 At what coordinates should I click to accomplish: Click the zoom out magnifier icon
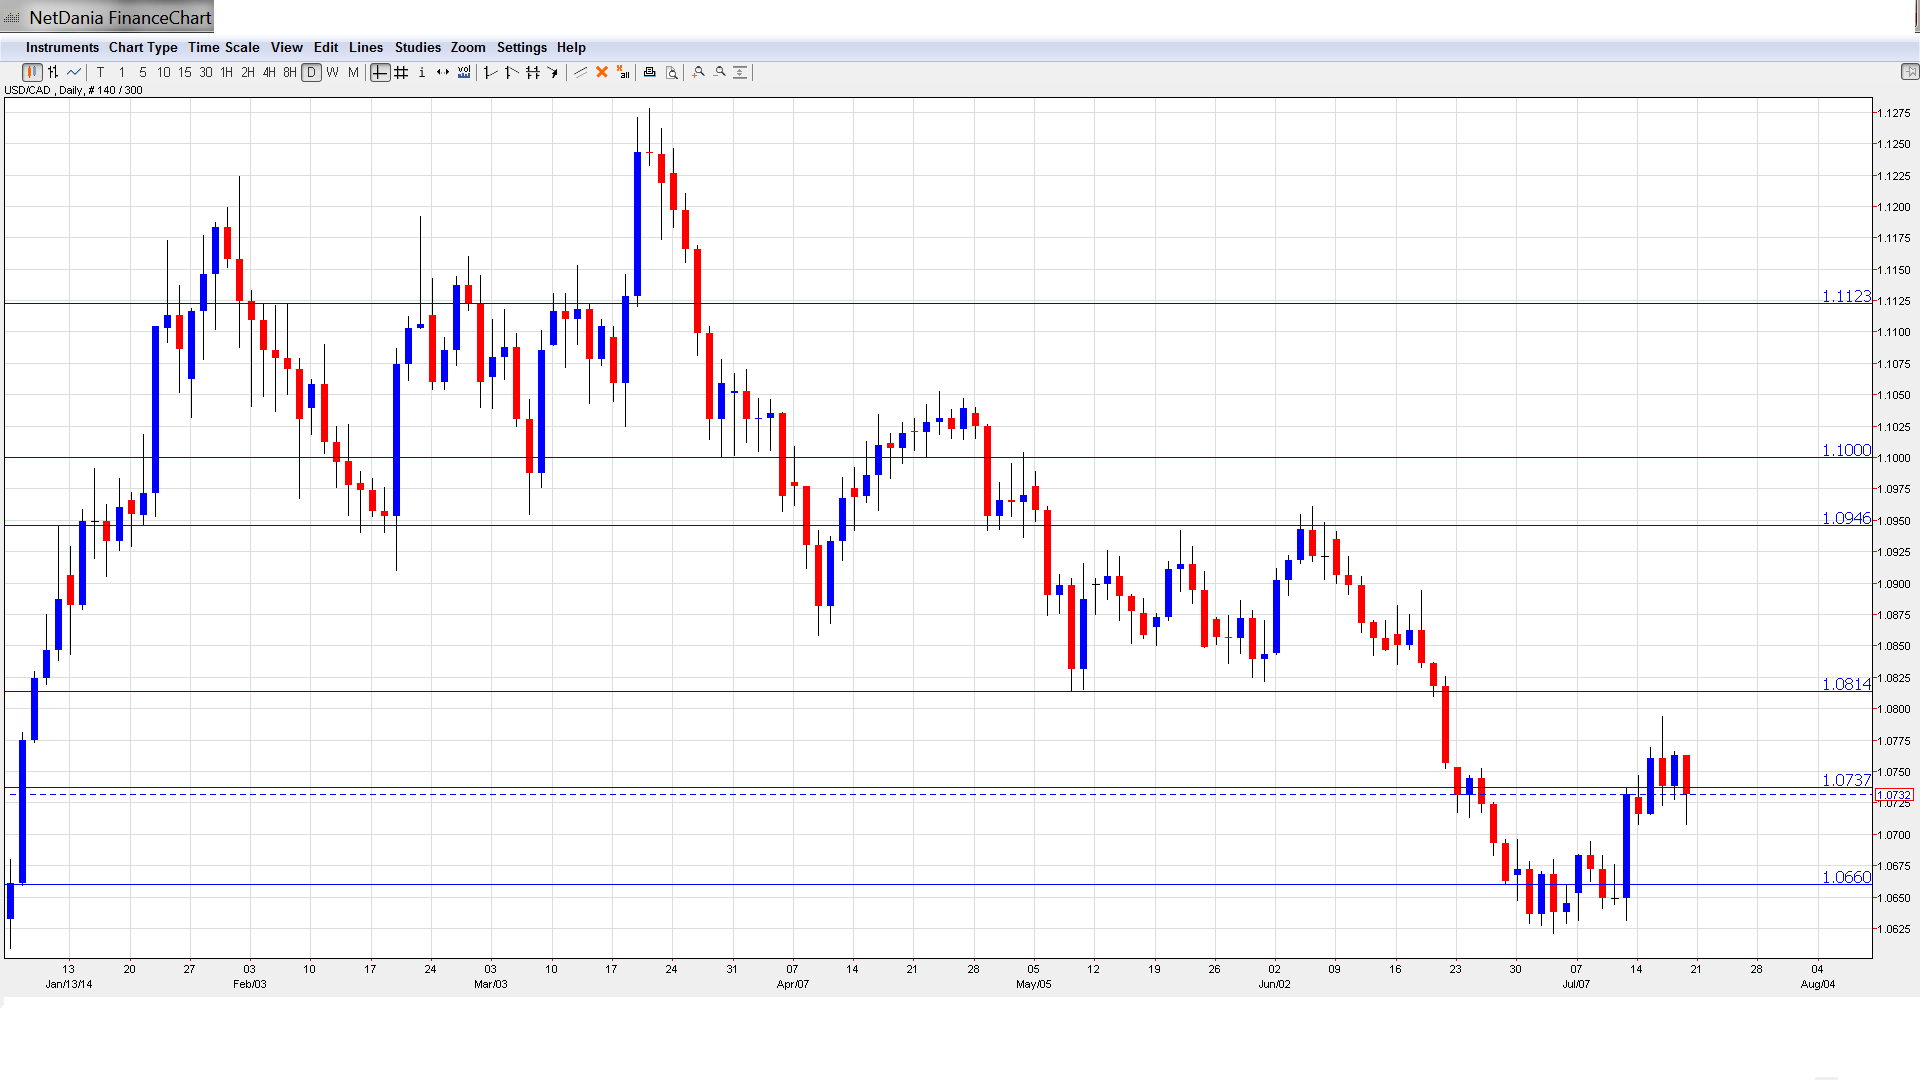720,72
